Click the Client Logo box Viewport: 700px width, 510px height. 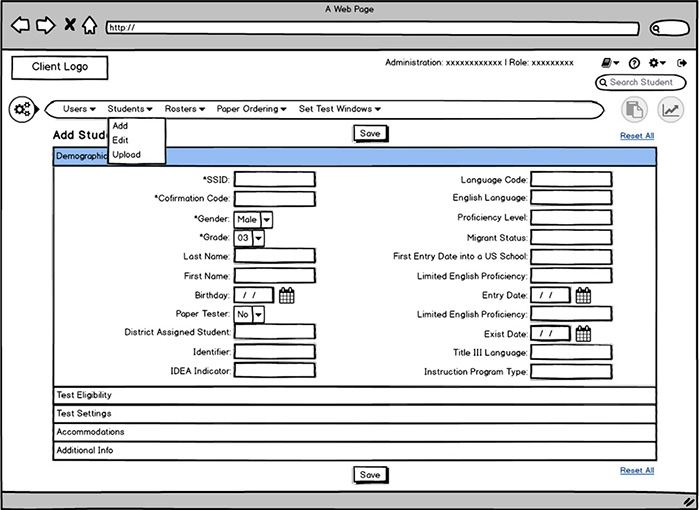coord(59,67)
